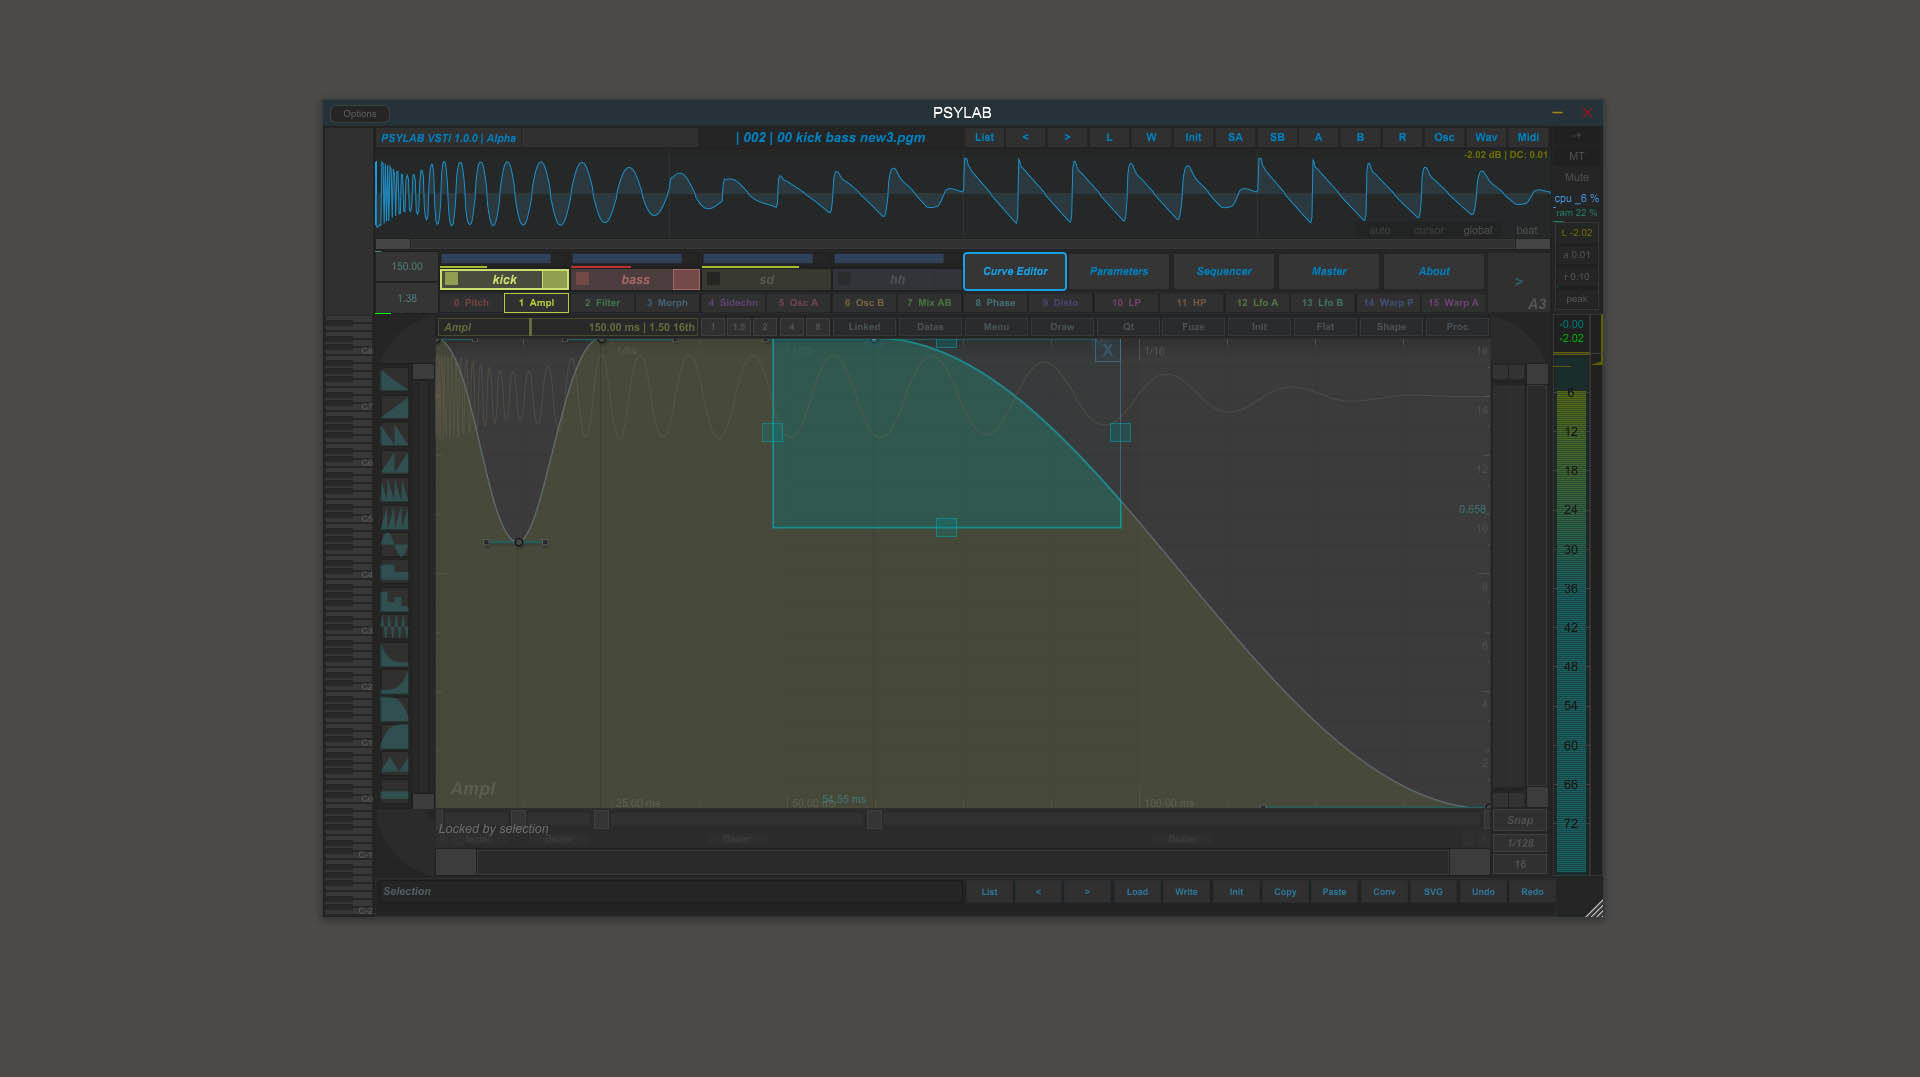The width and height of the screenshot is (1920, 1077).
Task: Click the SVG export button
Action: pyautogui.click(x=1433, y=892)
